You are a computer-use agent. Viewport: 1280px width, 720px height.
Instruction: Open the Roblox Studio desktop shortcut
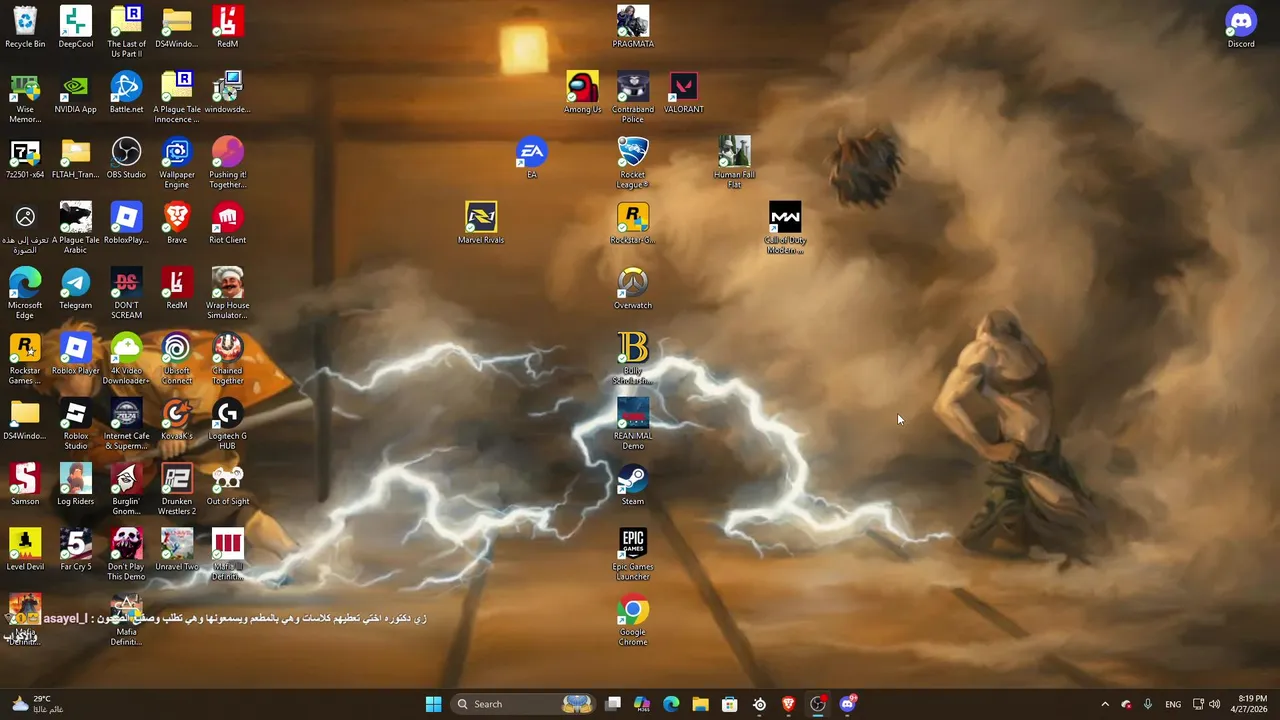coord(76,424)
